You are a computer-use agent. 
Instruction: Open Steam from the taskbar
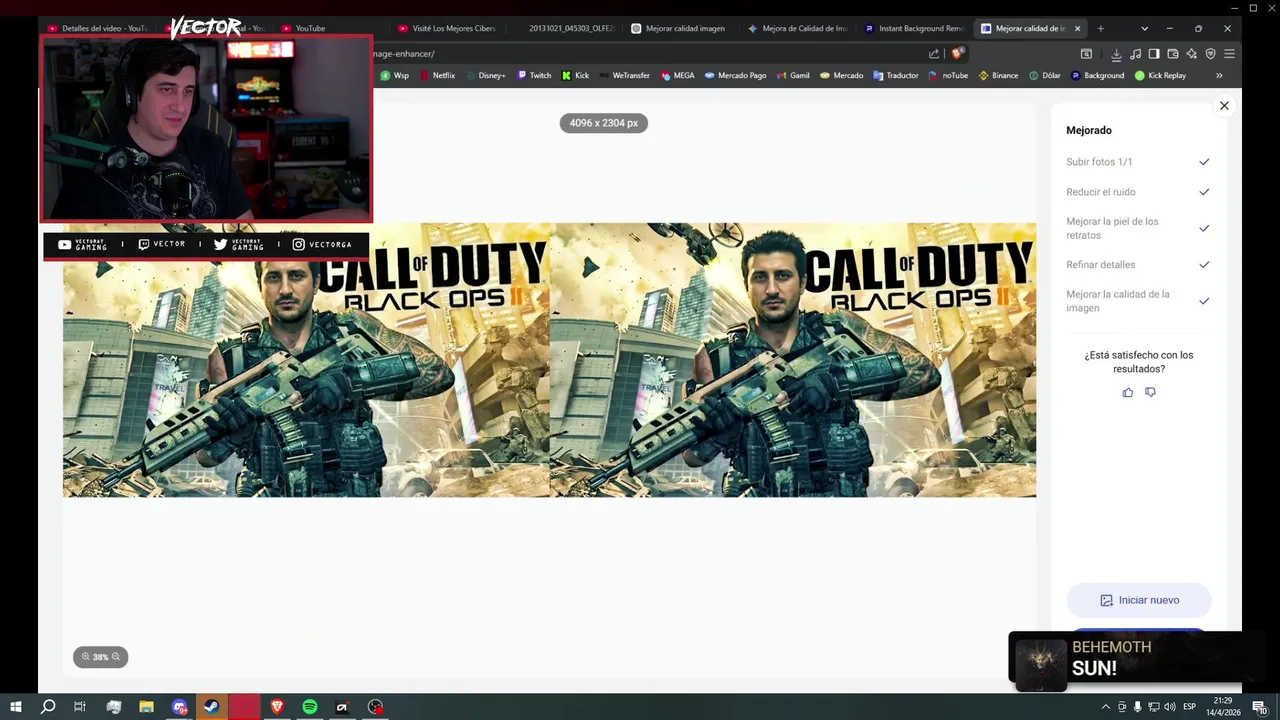212,707
